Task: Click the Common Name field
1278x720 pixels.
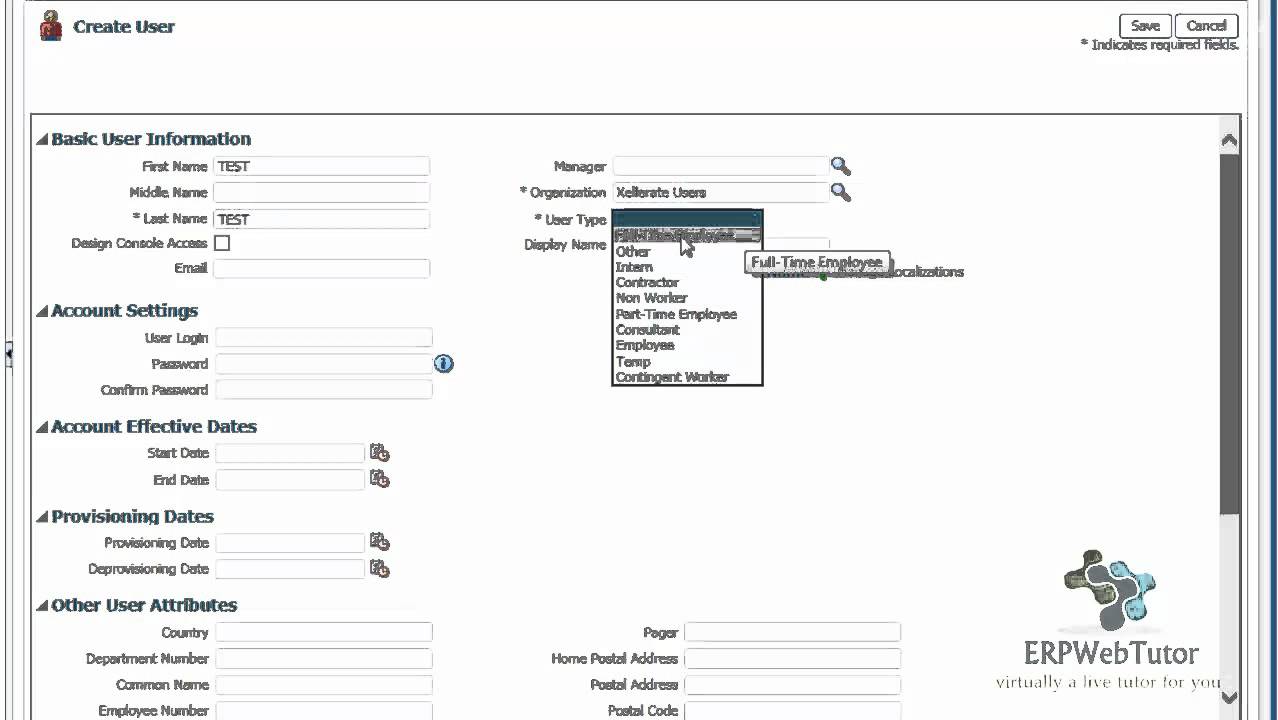Action: [324, 685]
